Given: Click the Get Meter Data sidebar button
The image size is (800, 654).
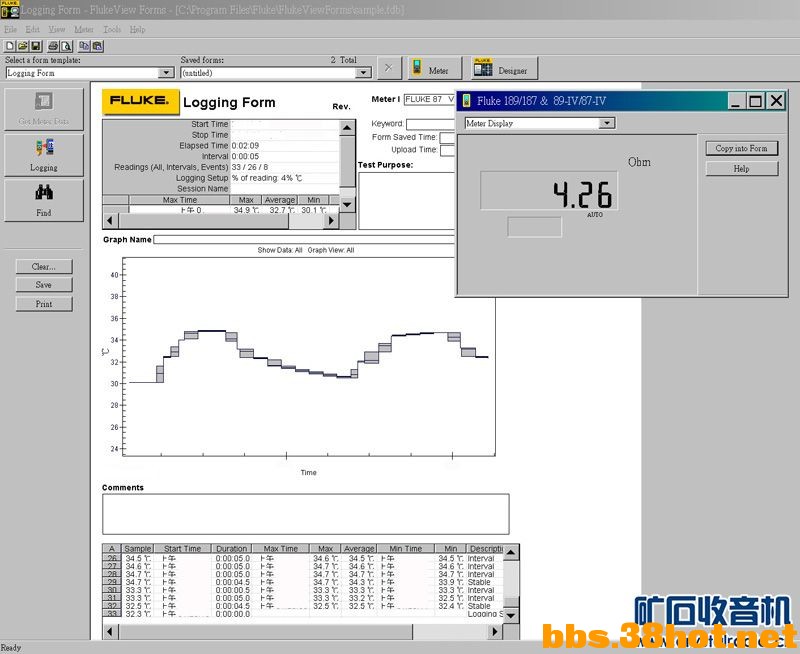Looking at the screenshot, I should 44,109.
